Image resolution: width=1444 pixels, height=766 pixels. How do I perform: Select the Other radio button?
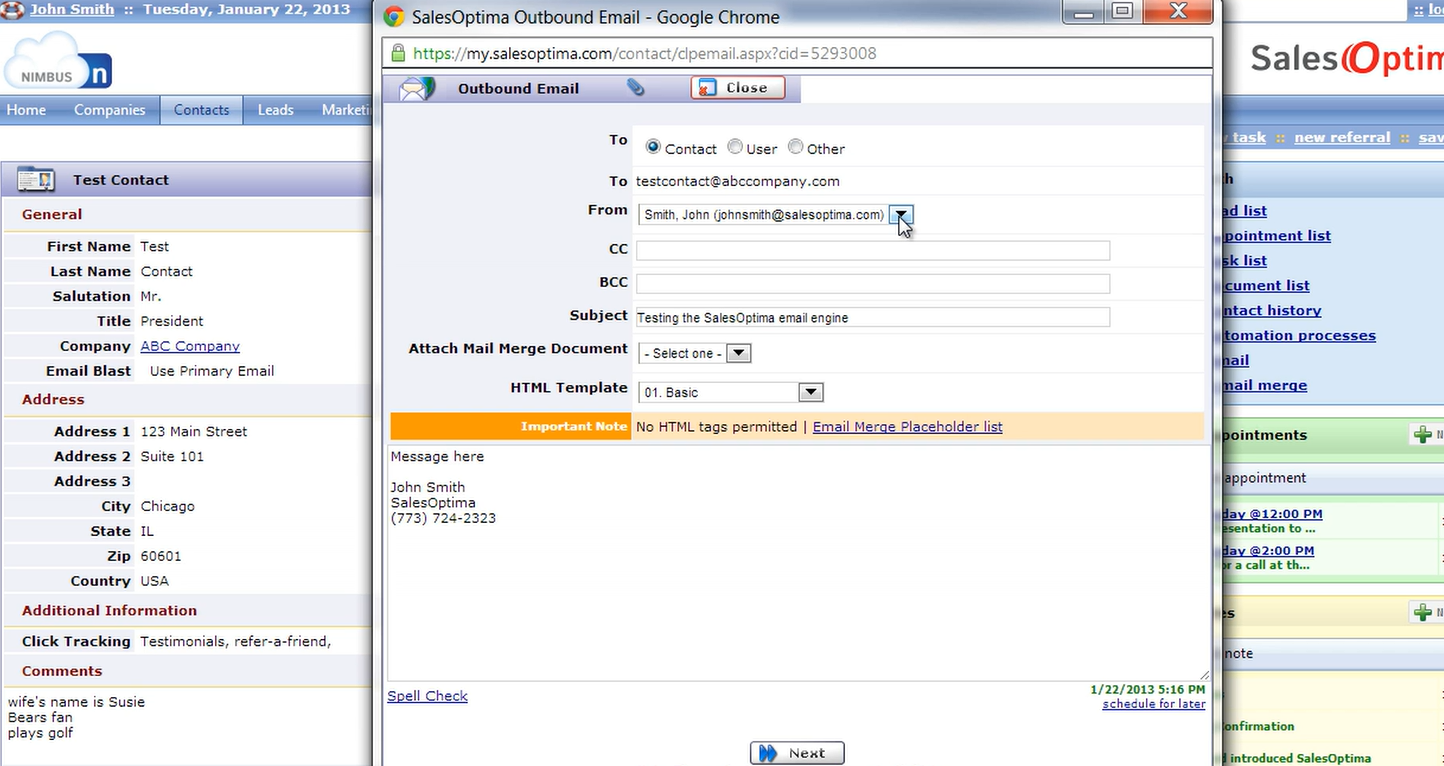coord(795,146)
